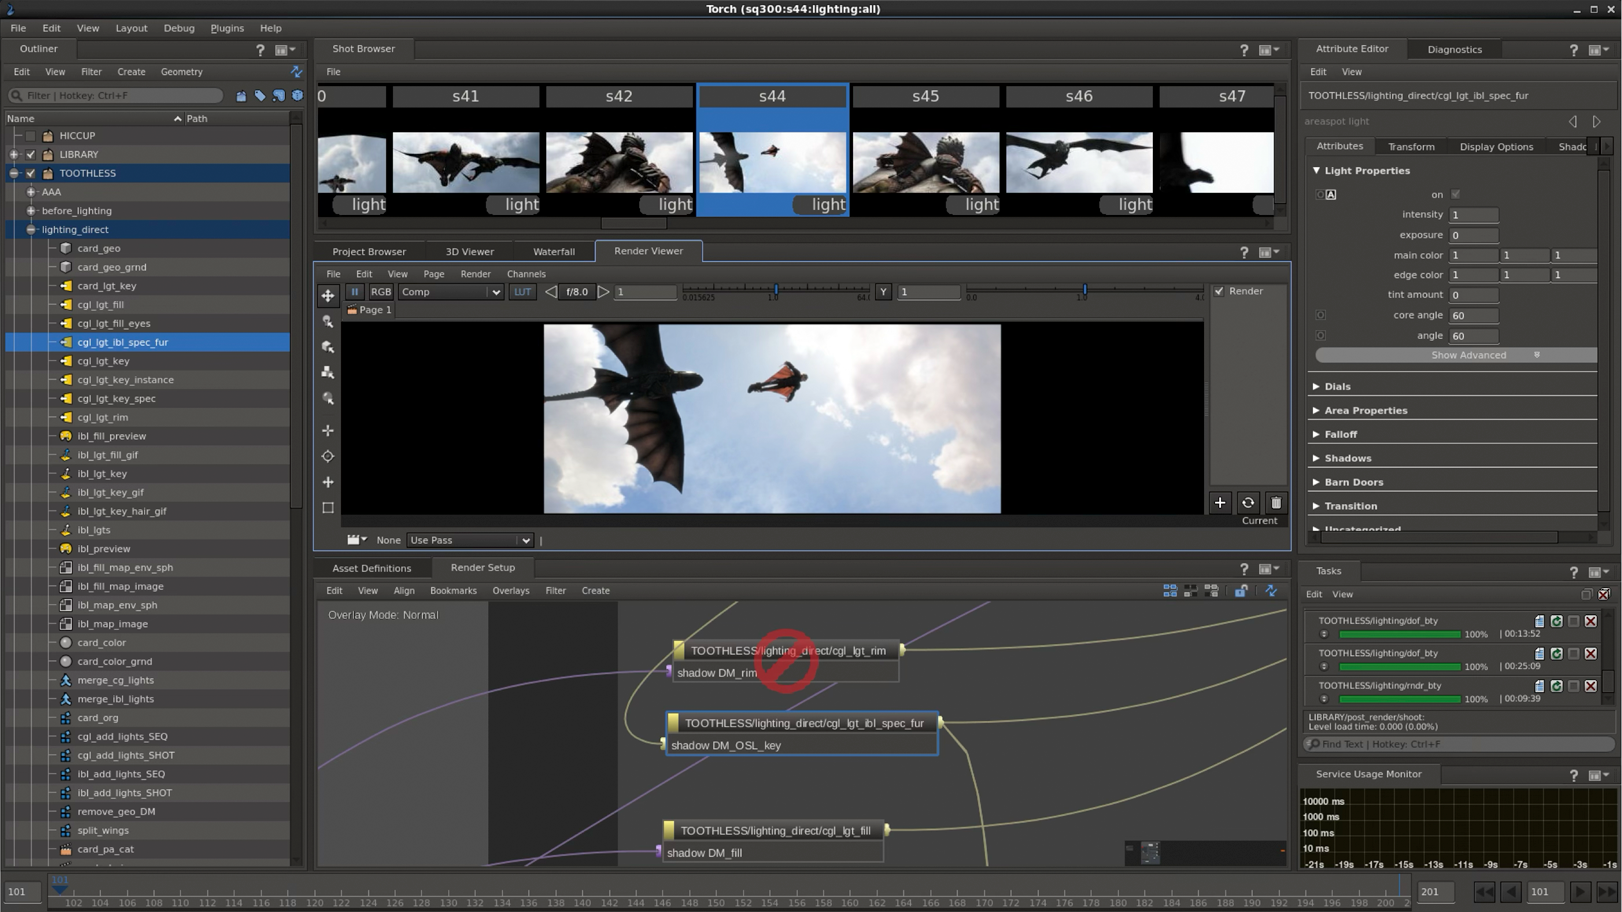Click the blue node layout icon in Render Setup
This screenshot has width=1622, height=912.
tap(1169, 591)
